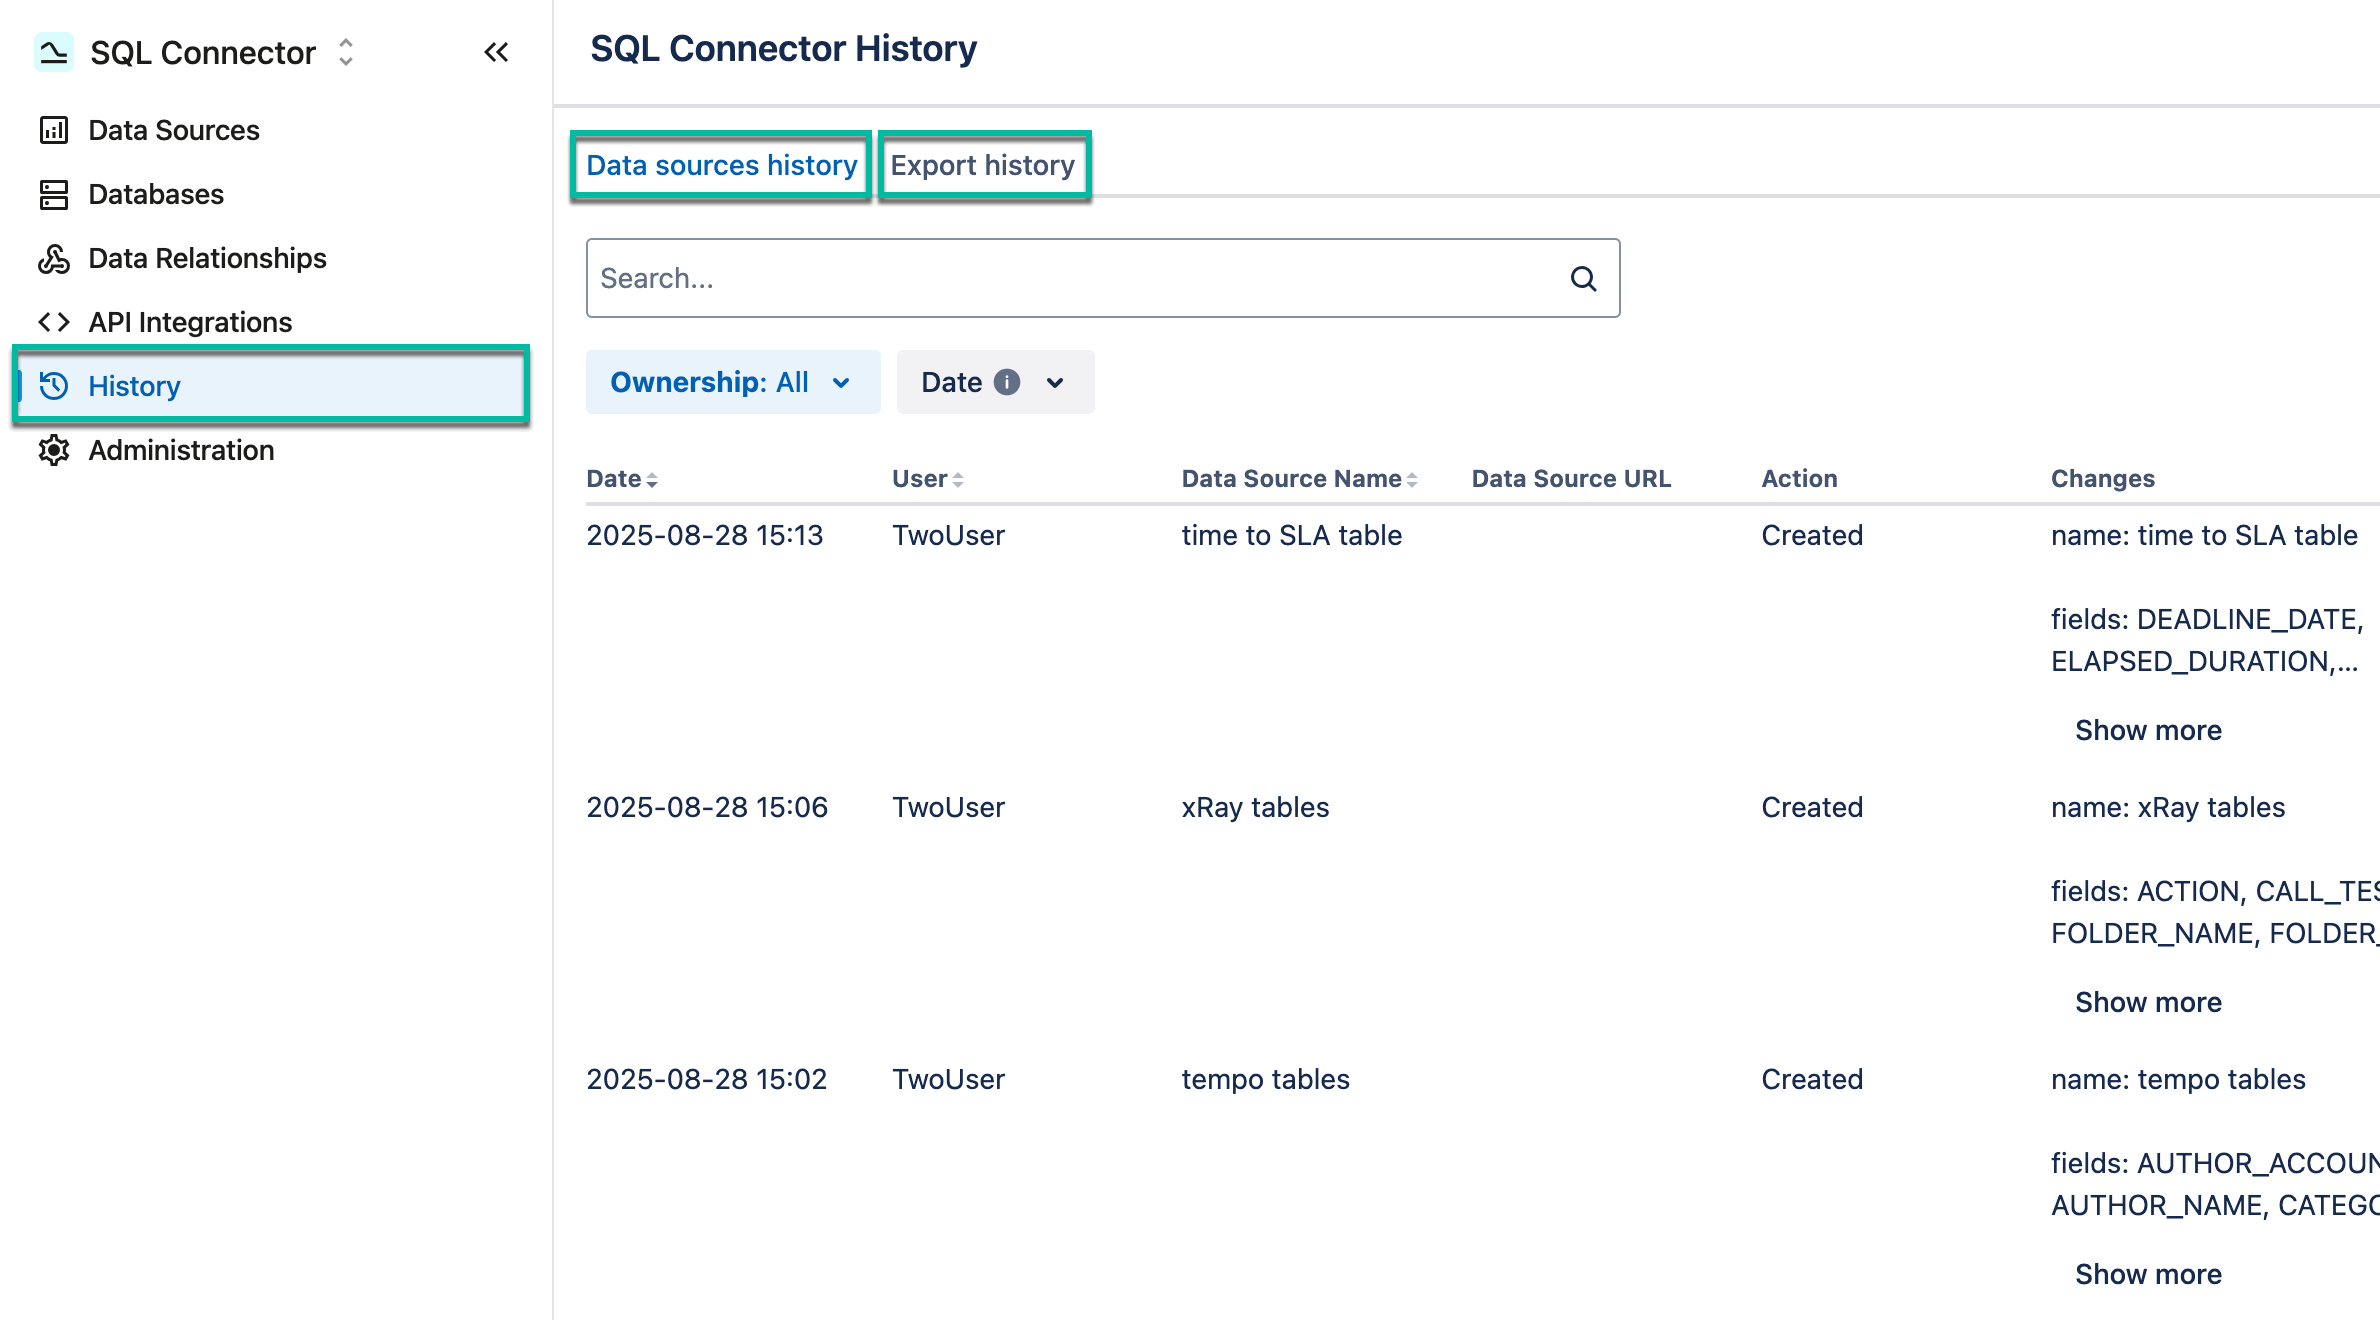Open the Ownership: All dropdown
The height and width of the screenshot is (1320, 2380).
pyautogui.click(x=732, y=381)
